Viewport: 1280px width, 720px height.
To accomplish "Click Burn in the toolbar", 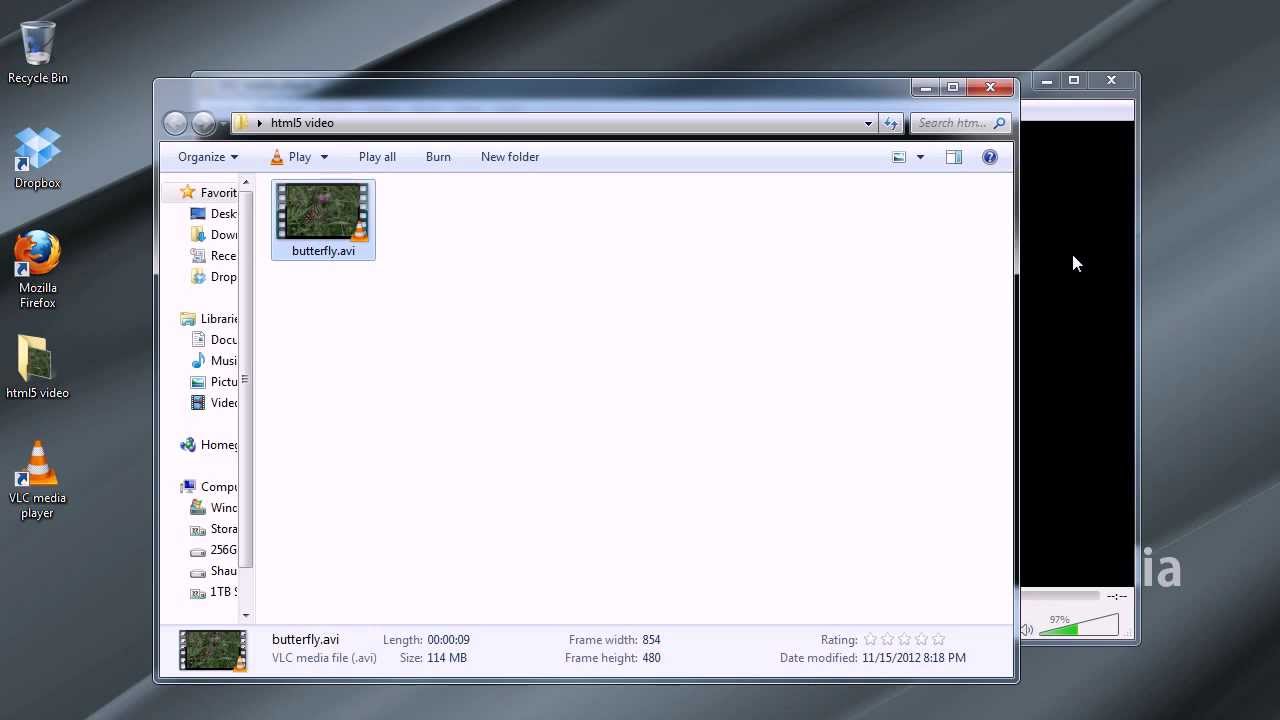I will pyautogui.click(x=438, y=157).
